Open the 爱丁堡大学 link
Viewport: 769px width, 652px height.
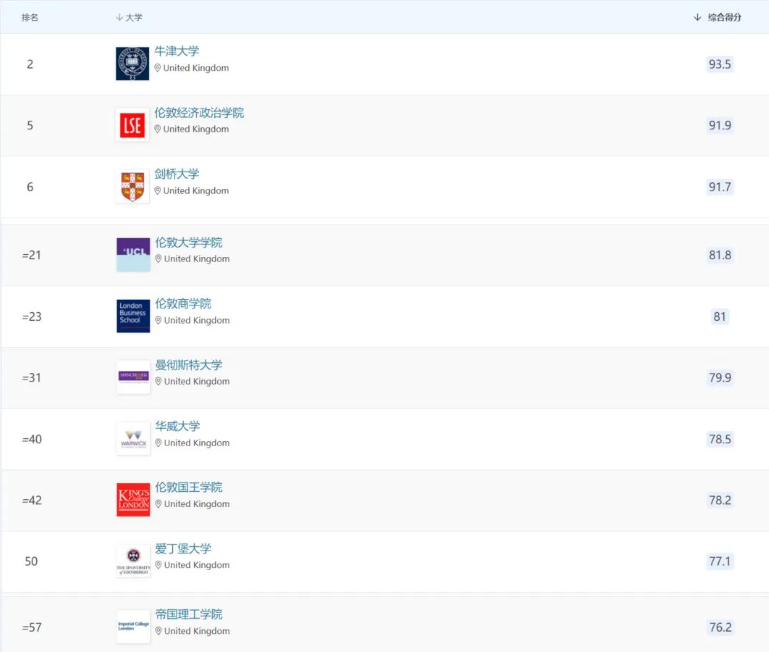tap(183, 548)
